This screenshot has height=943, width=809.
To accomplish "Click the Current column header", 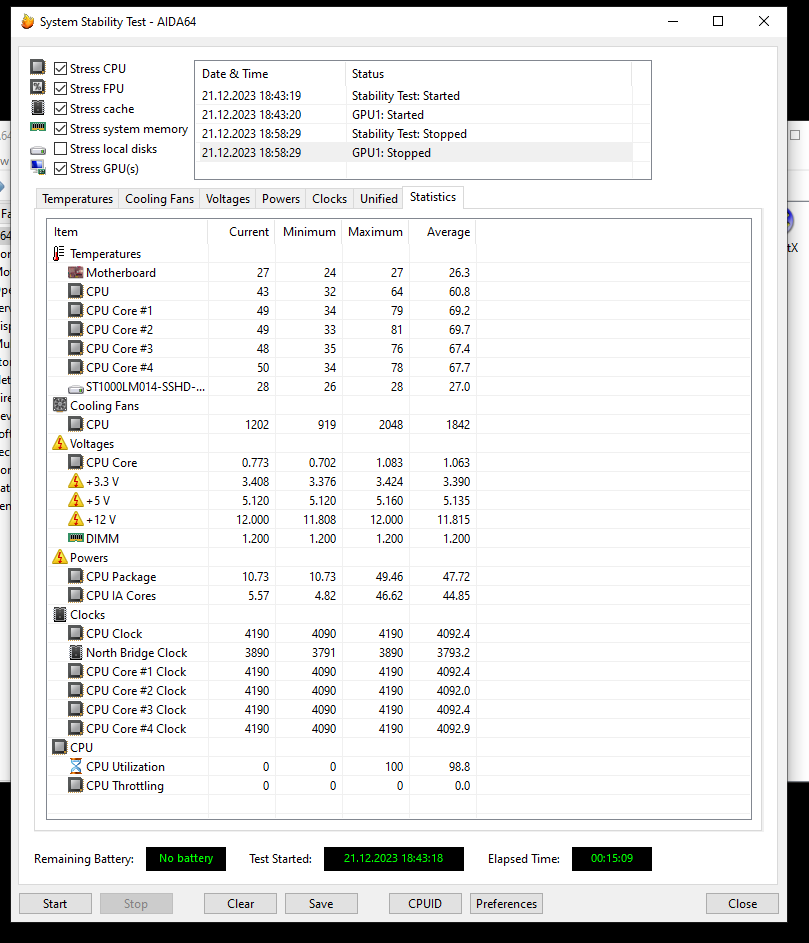I will click(x=241, y=232).
